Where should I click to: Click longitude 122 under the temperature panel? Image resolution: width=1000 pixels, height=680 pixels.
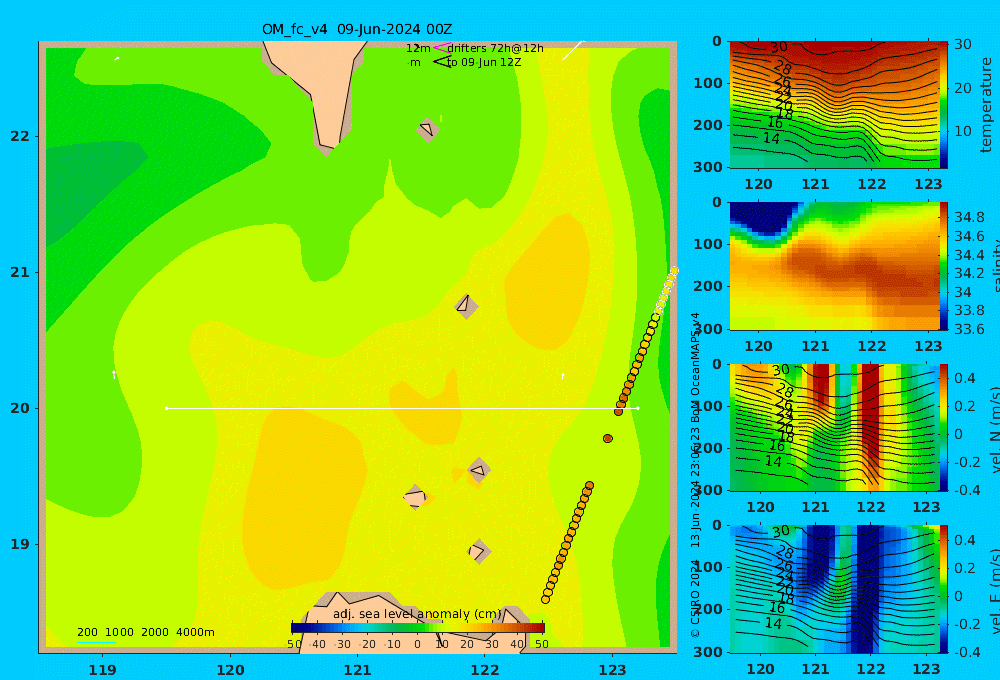tap(871, 184)
